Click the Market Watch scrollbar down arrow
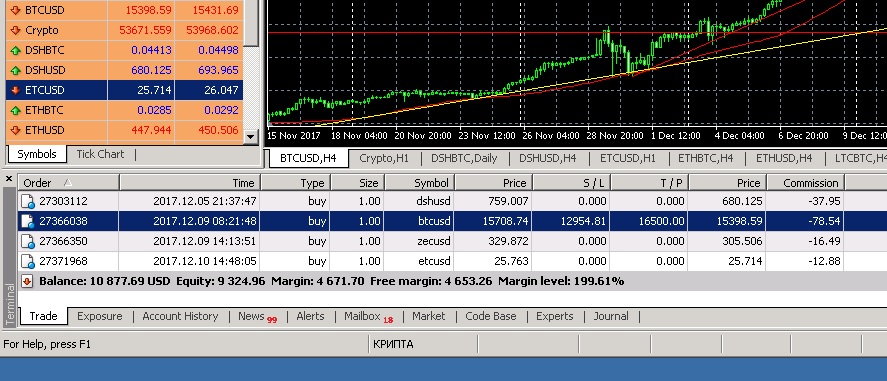Viewport: 887px width, 381px height. (x=251, y=136)
